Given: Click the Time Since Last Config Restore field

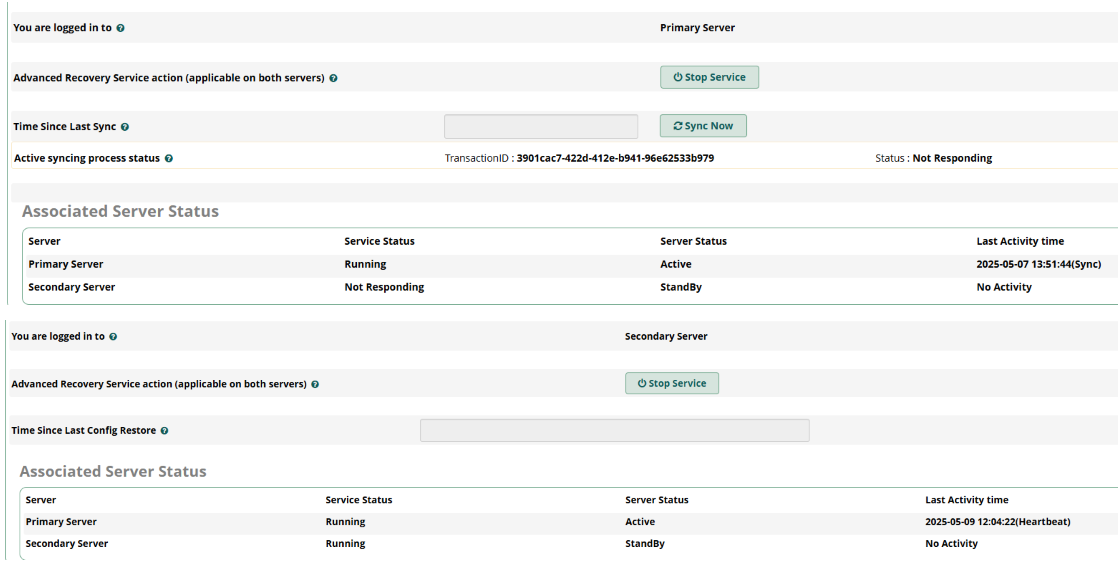Looking at the screenshot, I should (x=614, y=430).
